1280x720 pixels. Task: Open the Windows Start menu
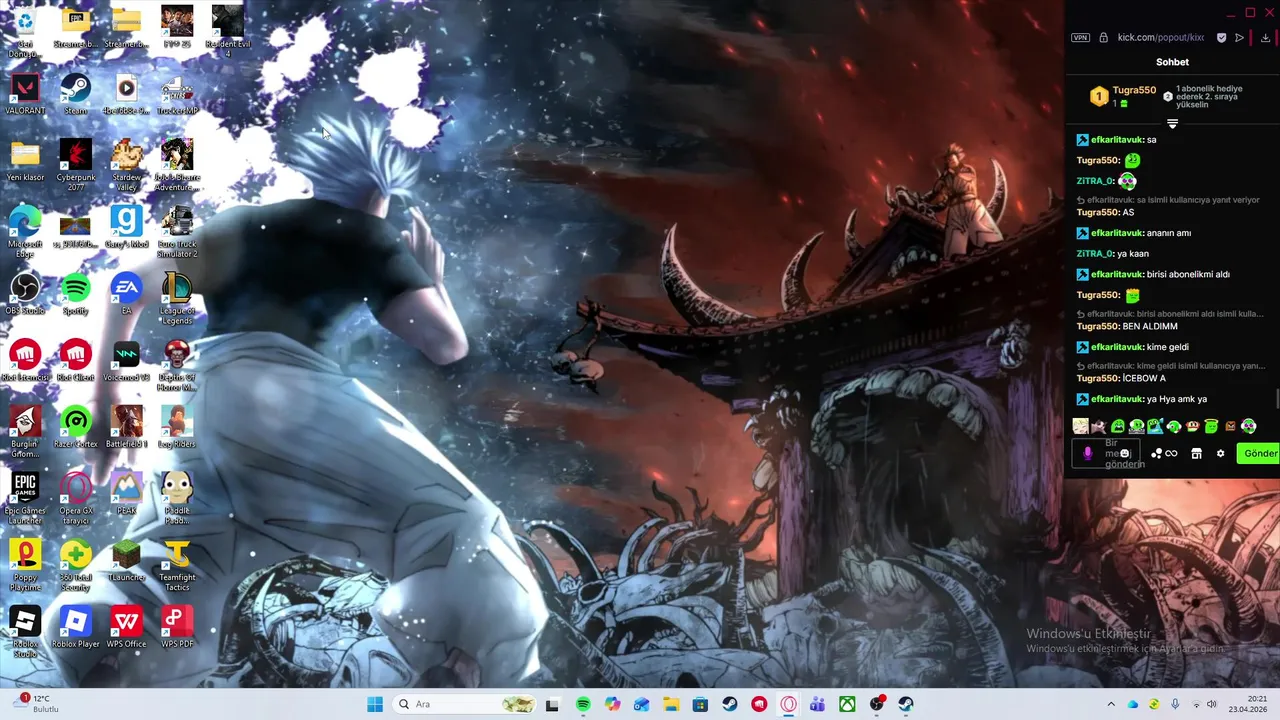[375, 704]
